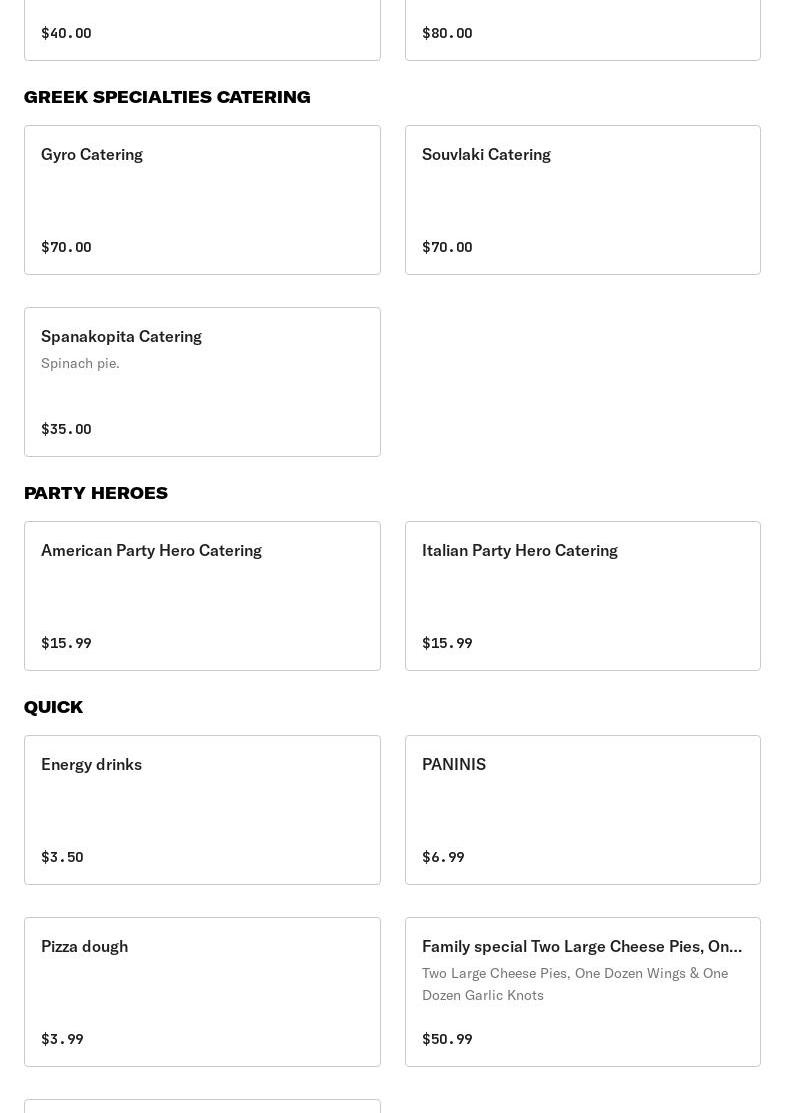Click the $50.99 Family special price
The image size is (785, 1113).
tap(447, 1039)
